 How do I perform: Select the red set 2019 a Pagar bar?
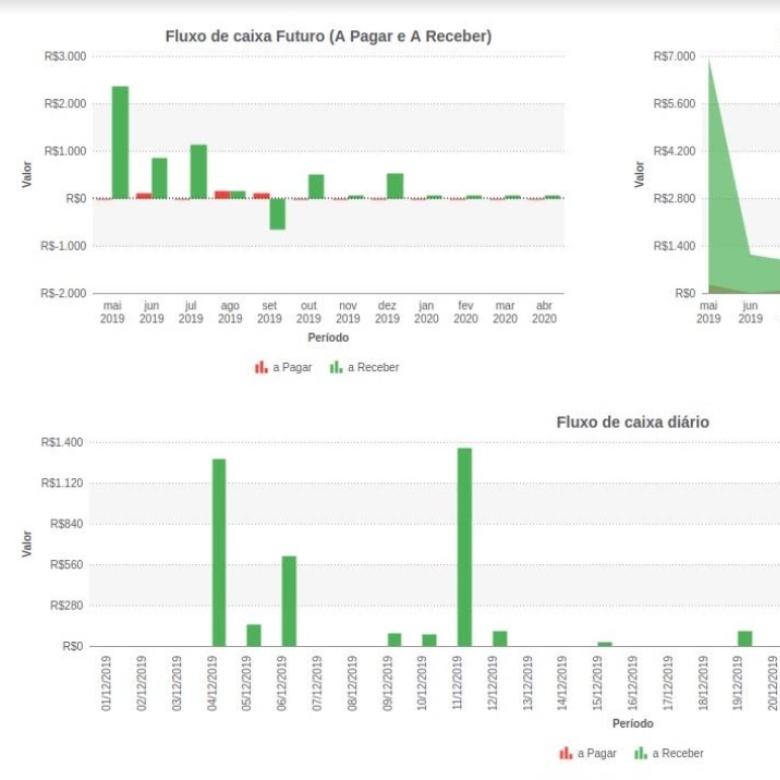click(262, 196)
